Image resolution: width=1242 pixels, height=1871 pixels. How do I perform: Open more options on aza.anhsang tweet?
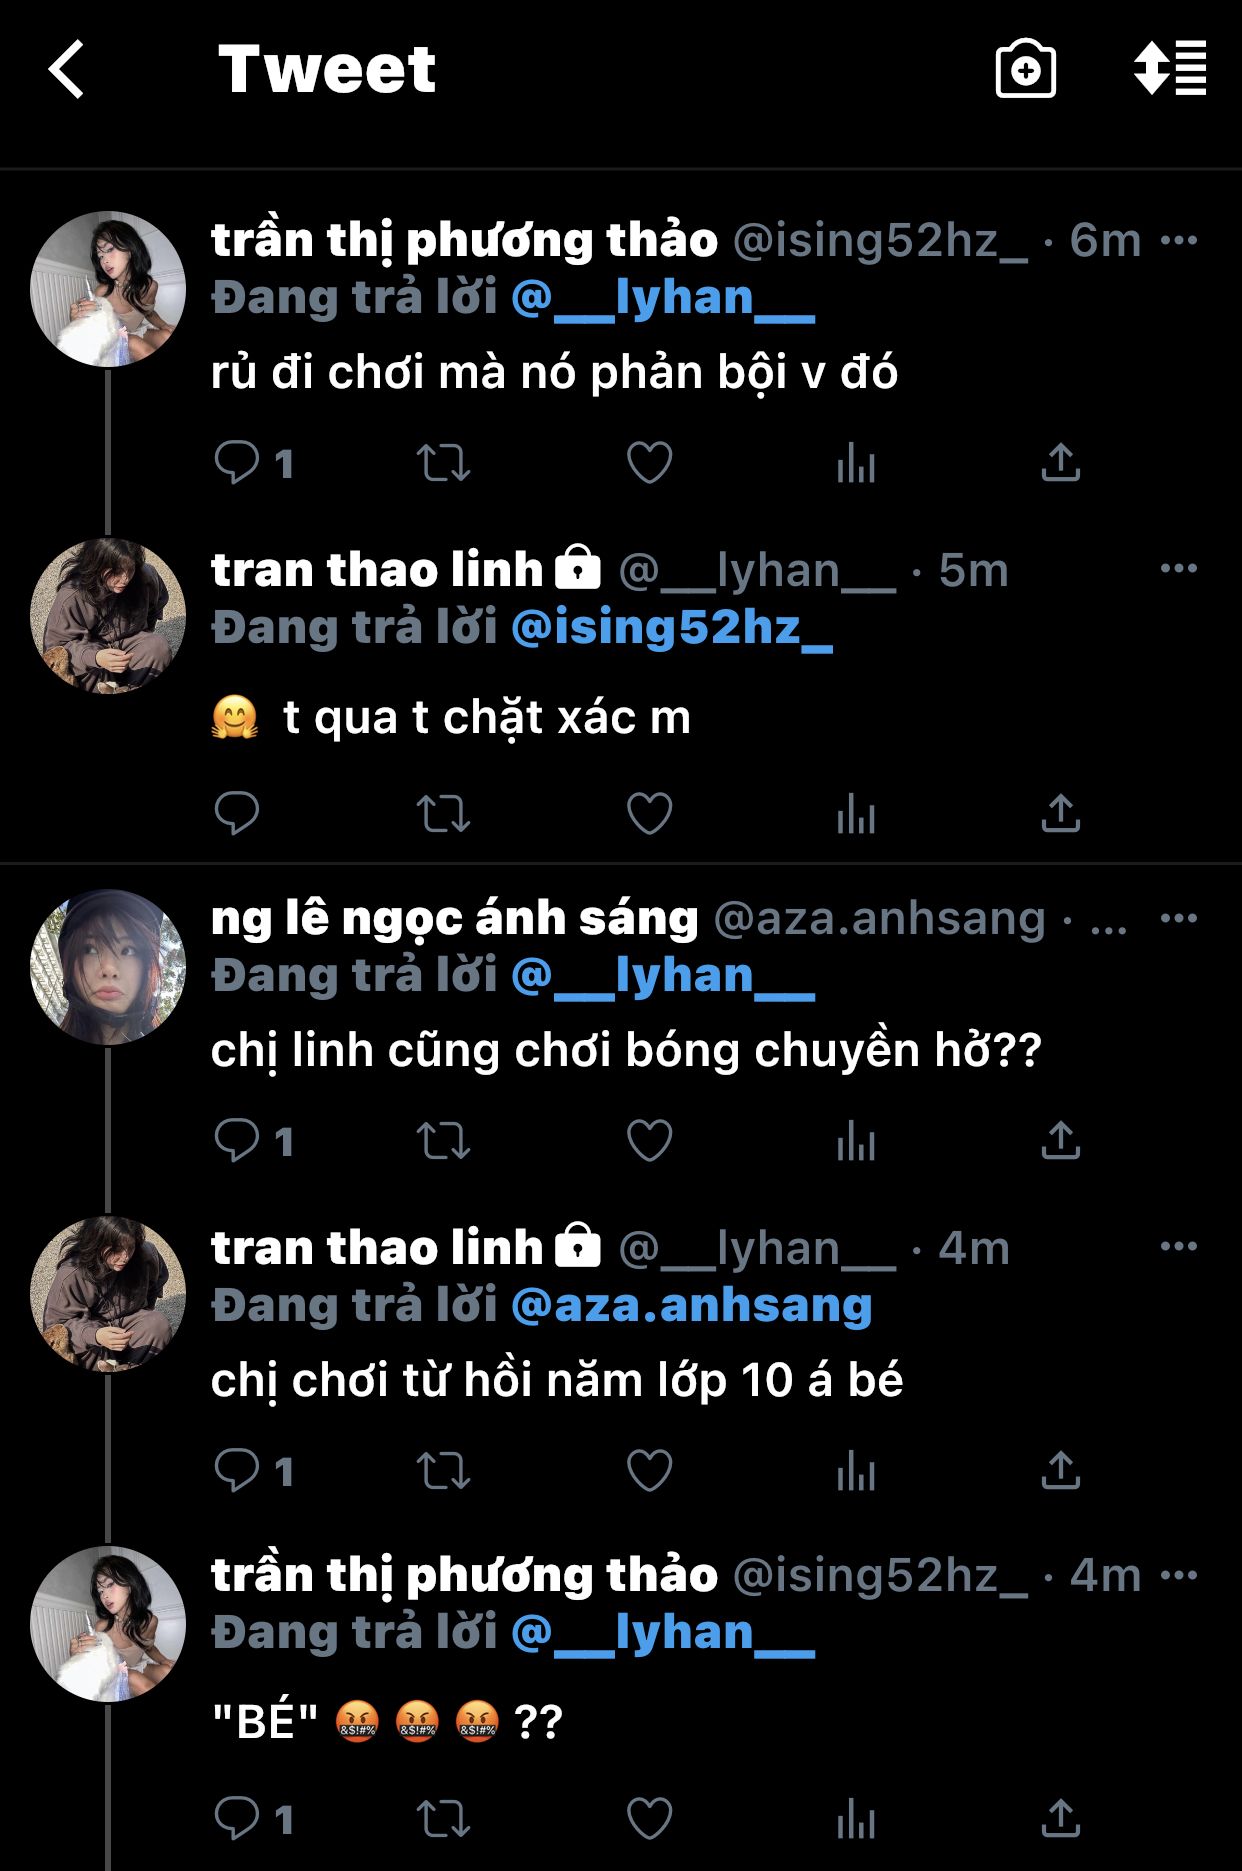1179,918
